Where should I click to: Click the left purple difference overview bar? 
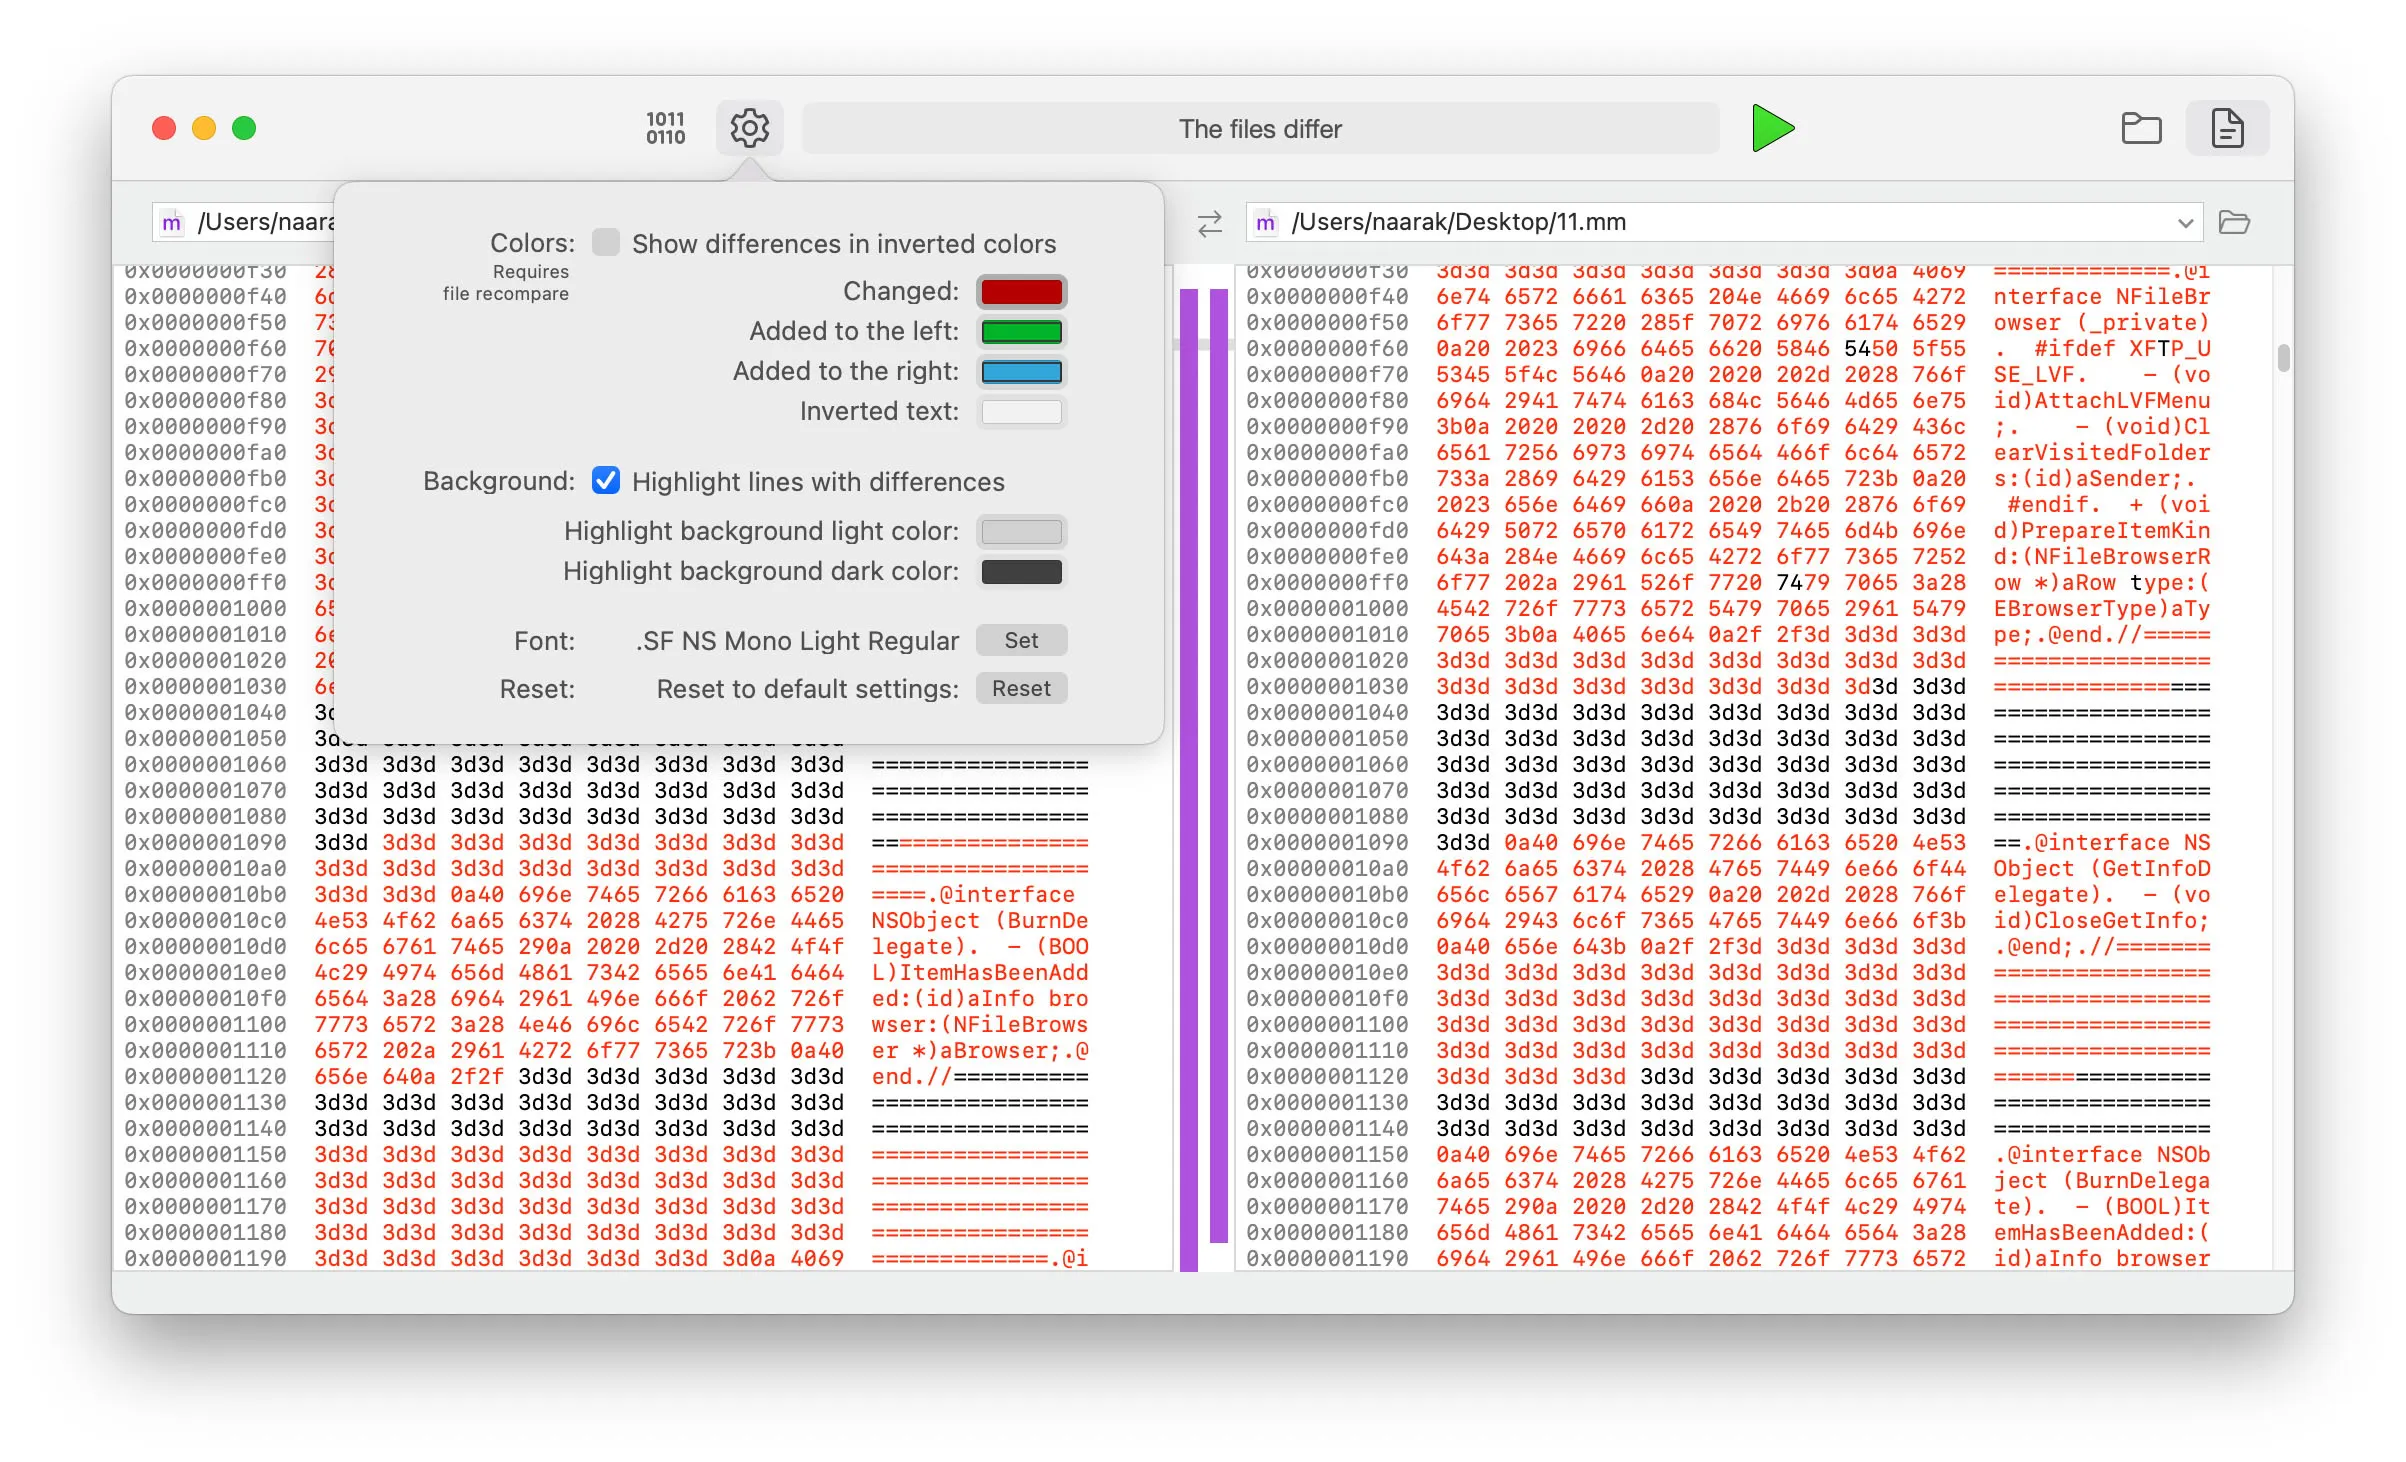(x=1188, y=780)
